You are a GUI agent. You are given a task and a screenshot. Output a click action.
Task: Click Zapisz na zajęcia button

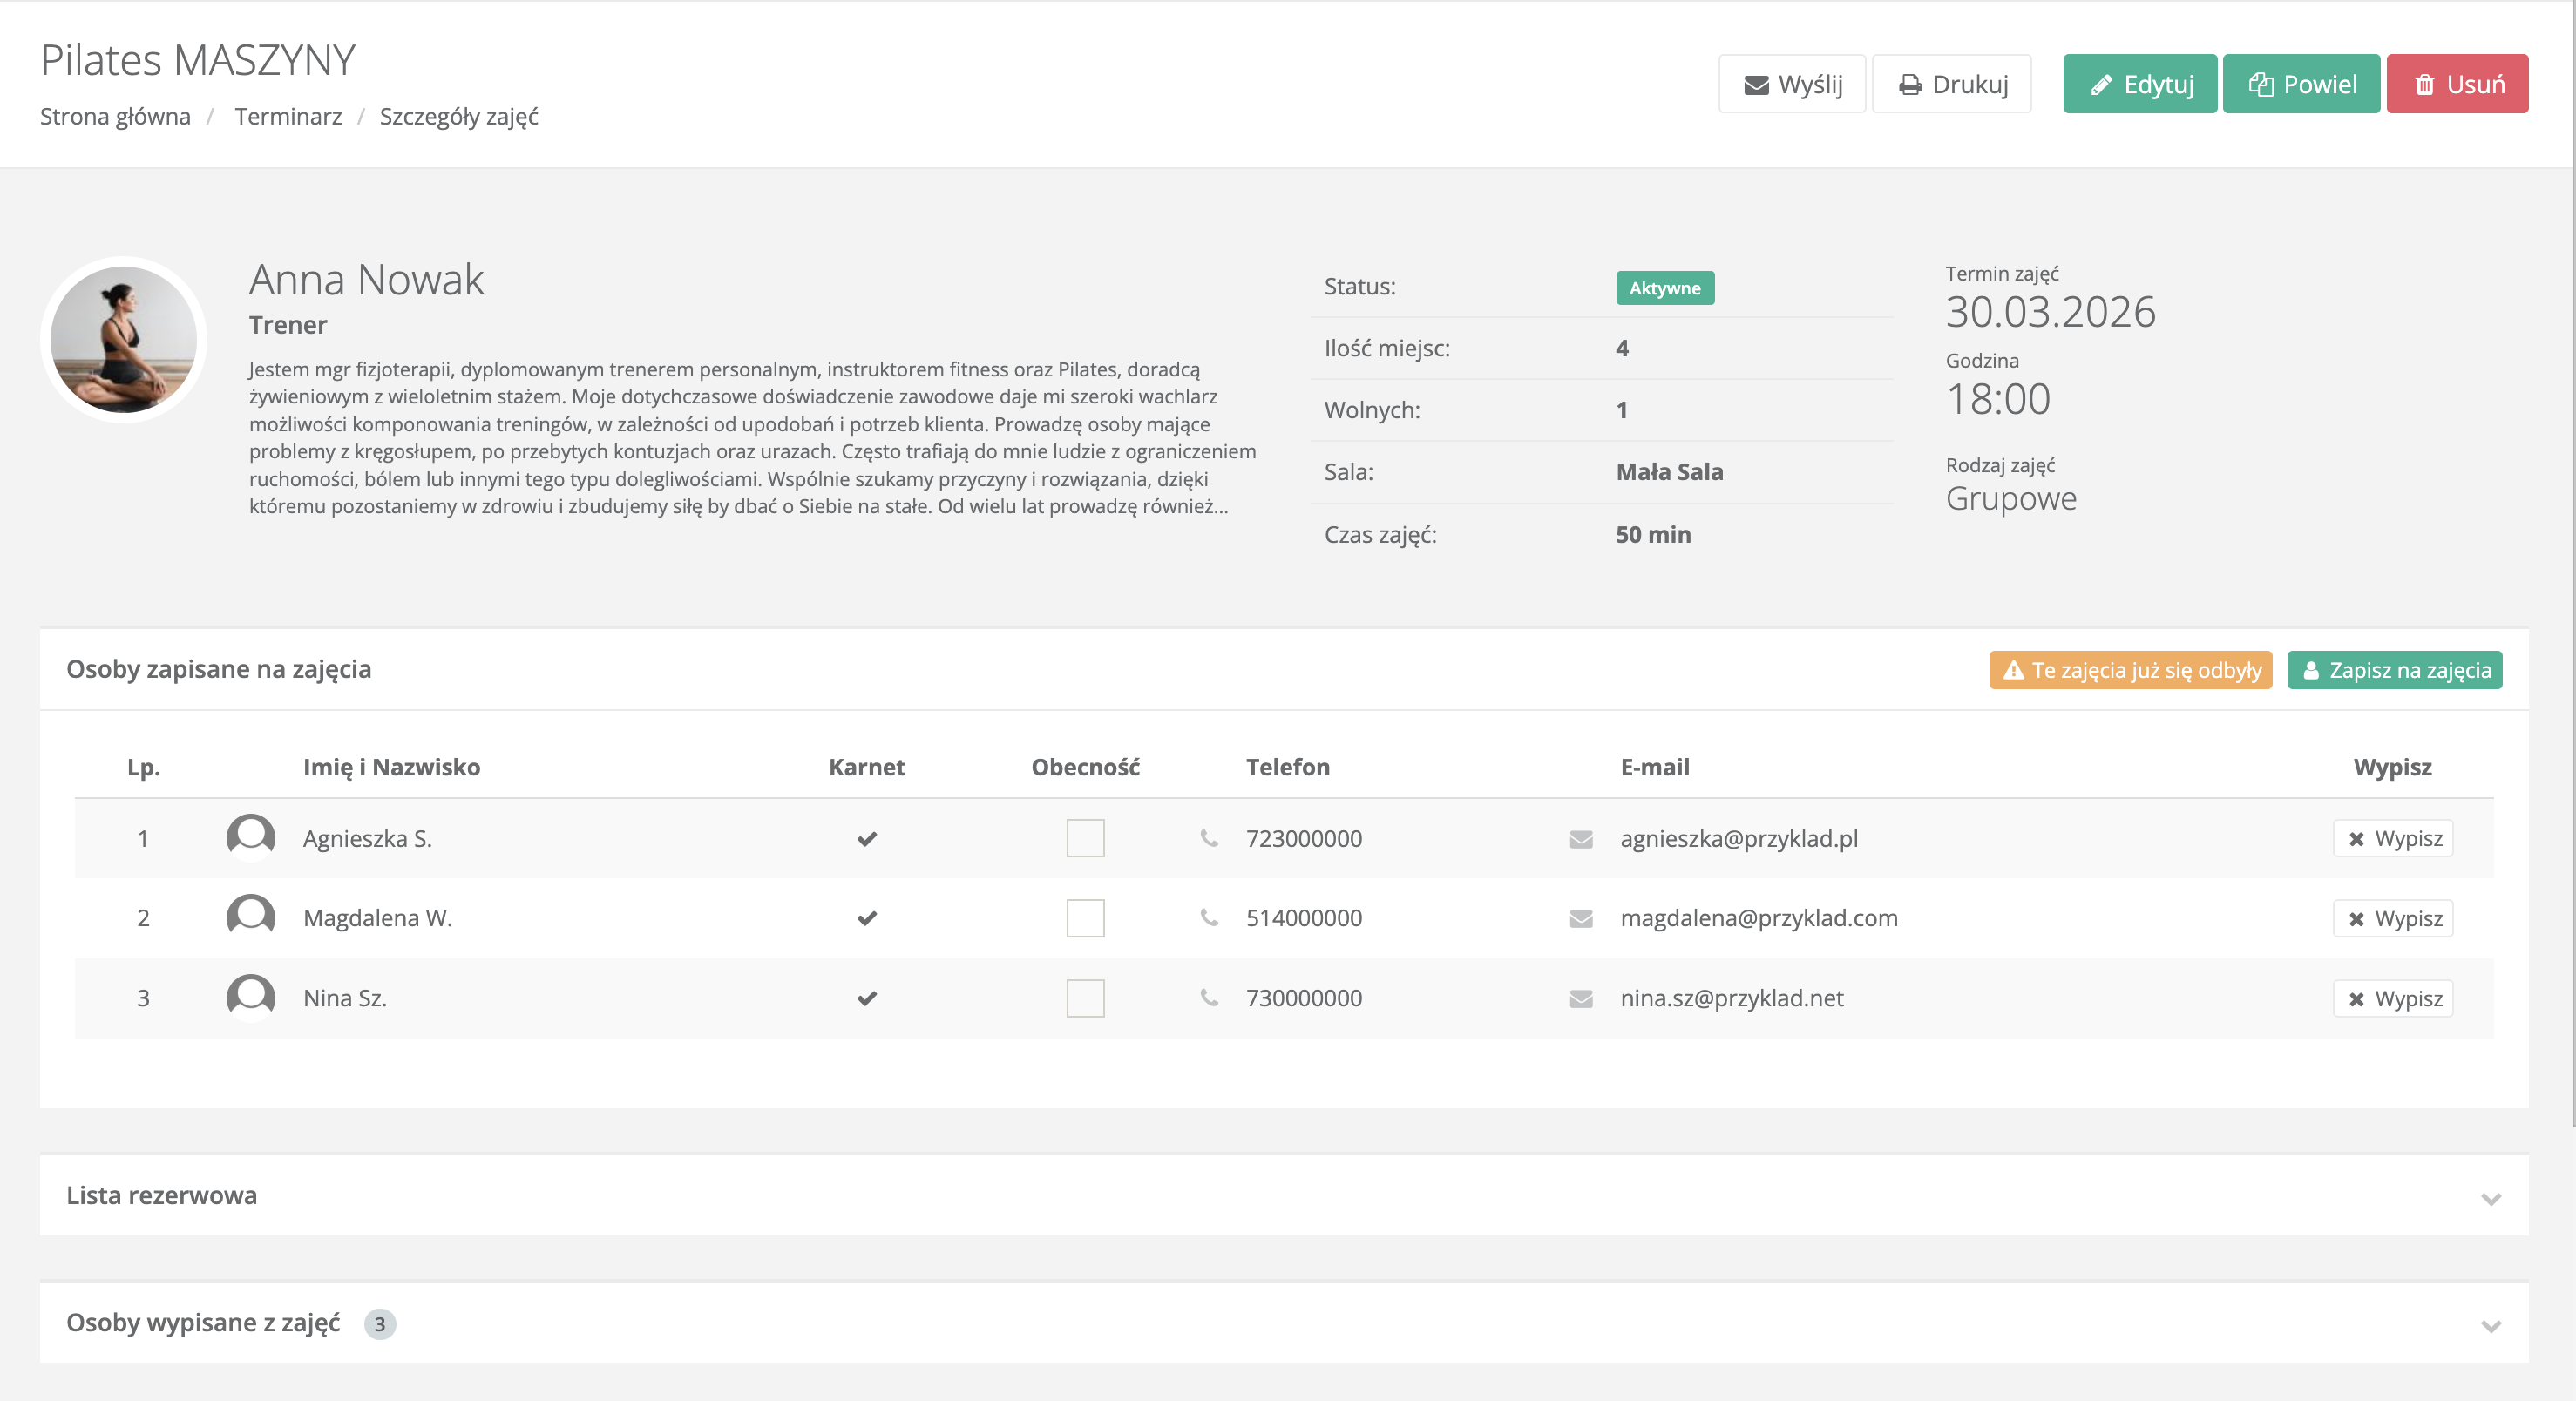click(2394, 670)
